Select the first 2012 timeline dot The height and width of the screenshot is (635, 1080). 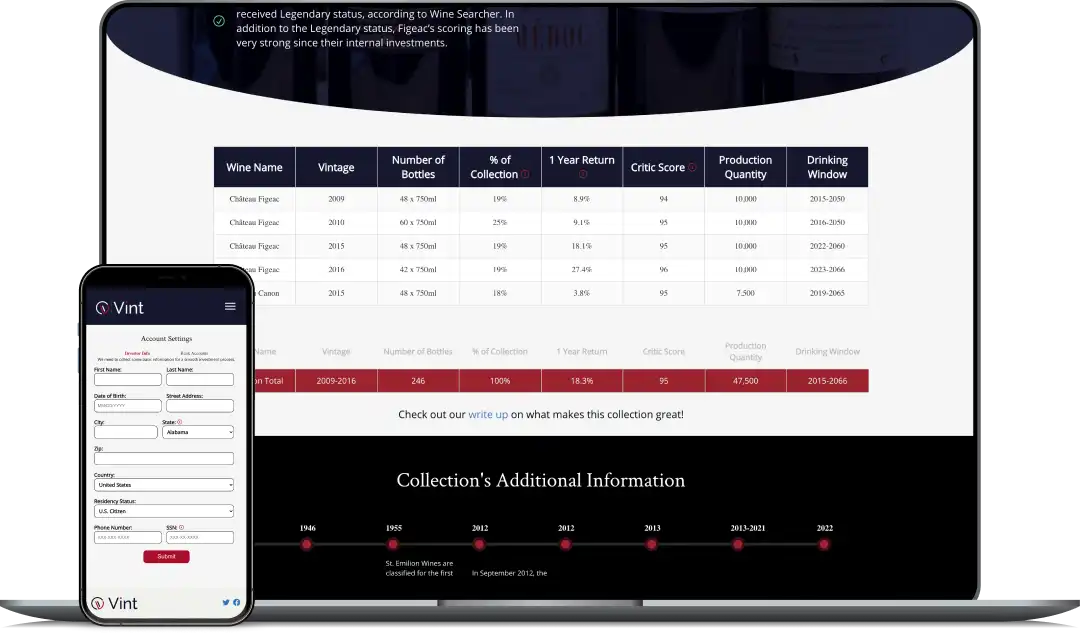479,544
